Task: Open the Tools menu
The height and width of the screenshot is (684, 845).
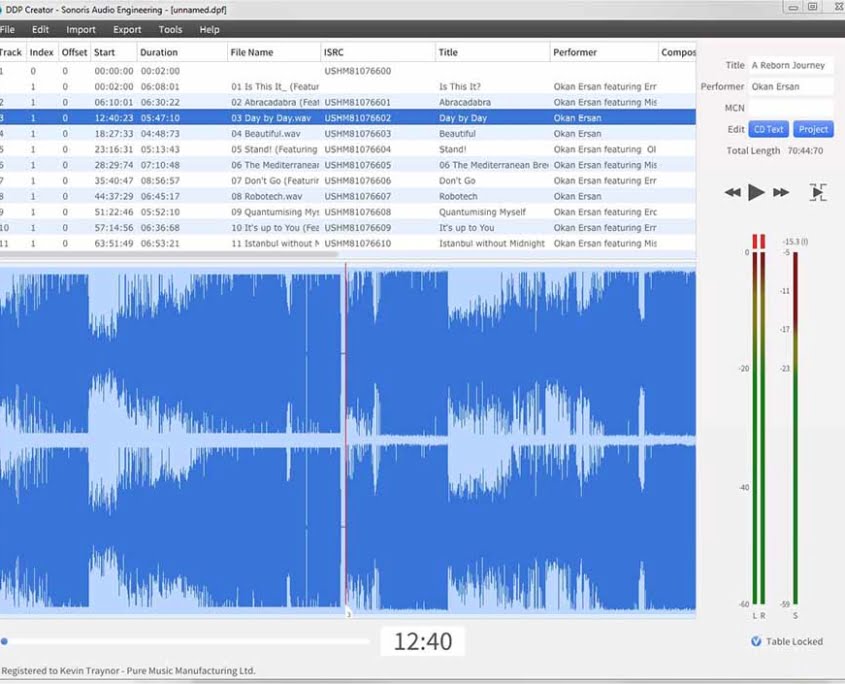Action: (x=170, y=30)
